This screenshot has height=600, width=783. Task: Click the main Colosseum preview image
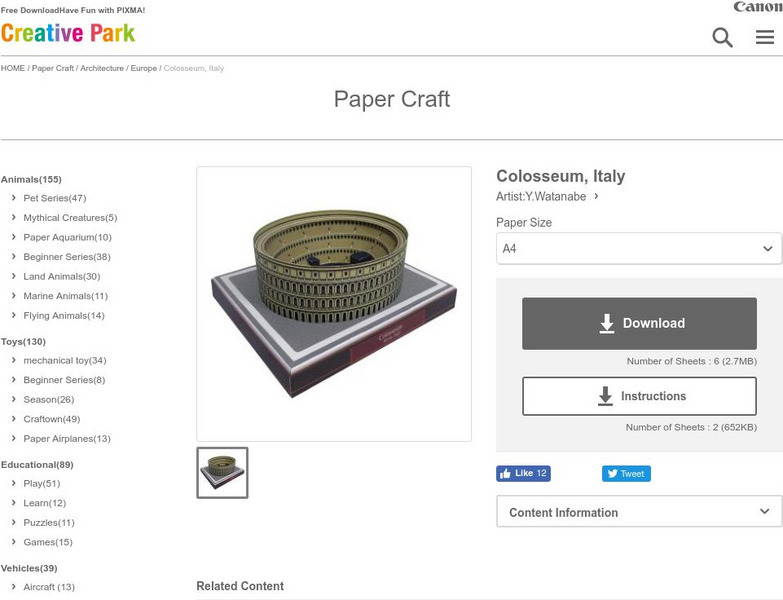point(334,304)
